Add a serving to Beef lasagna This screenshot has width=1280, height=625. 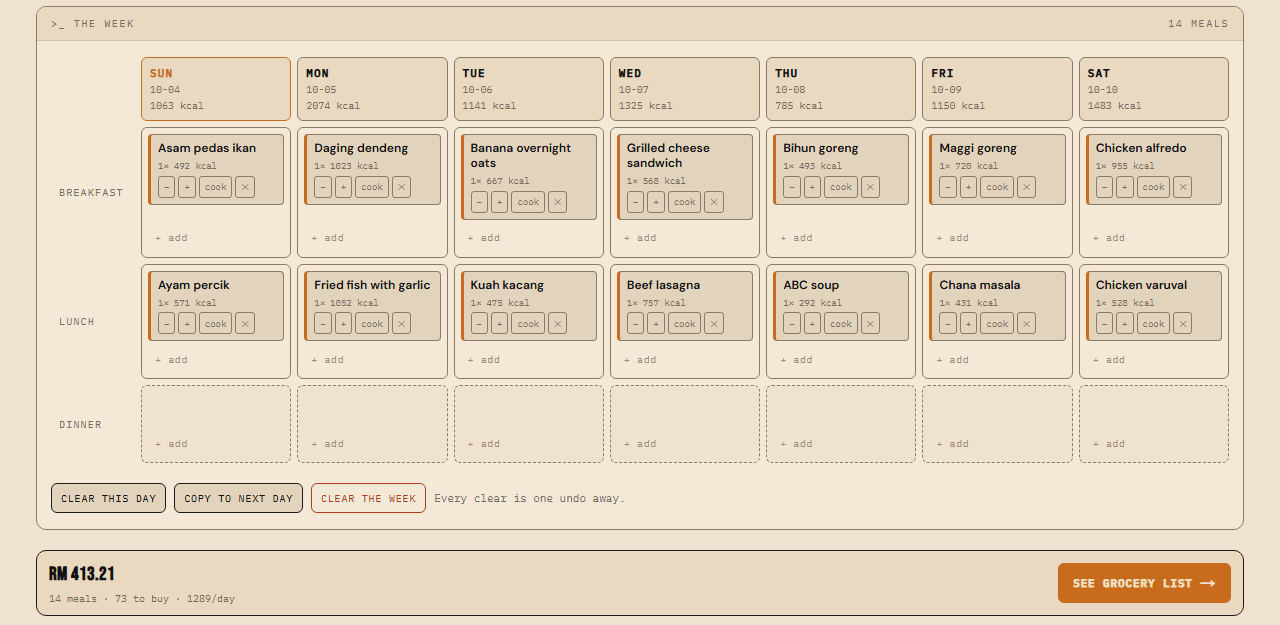pyautogui.click(x=656, y=323)
